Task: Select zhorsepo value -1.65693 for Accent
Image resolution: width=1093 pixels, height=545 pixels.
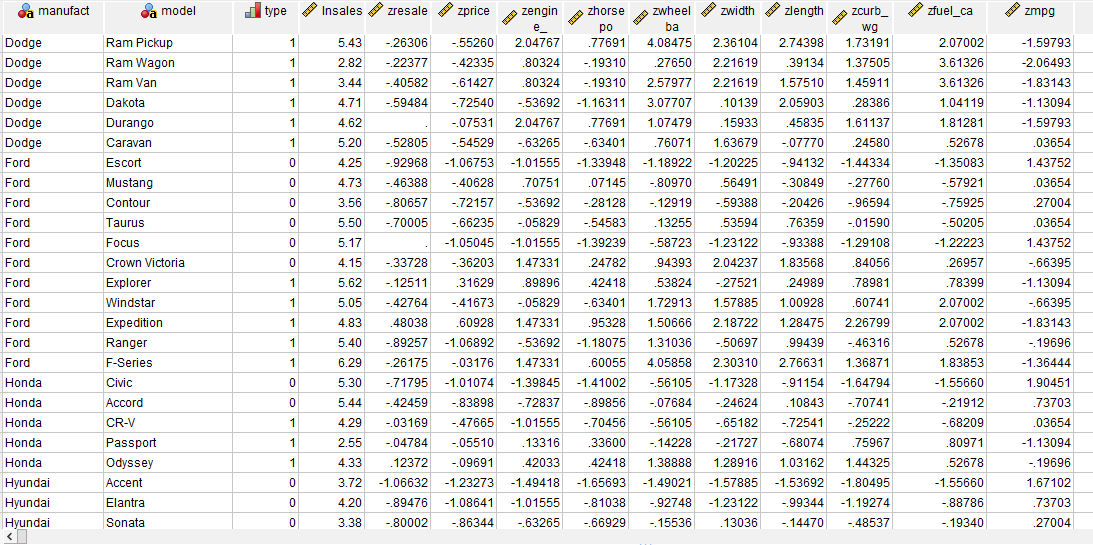Action: (x=596, y=483)
